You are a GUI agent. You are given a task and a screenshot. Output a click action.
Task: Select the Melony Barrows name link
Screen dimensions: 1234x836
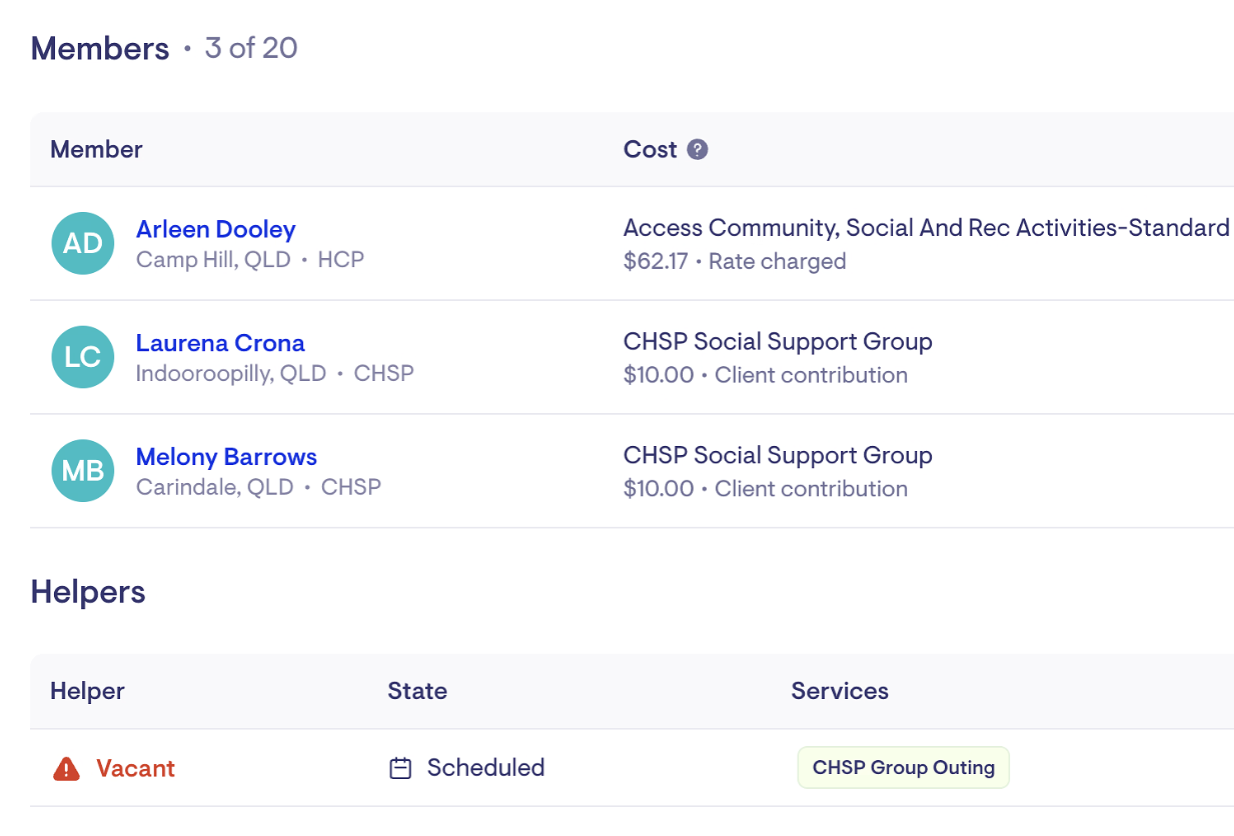tap(226, 457)
